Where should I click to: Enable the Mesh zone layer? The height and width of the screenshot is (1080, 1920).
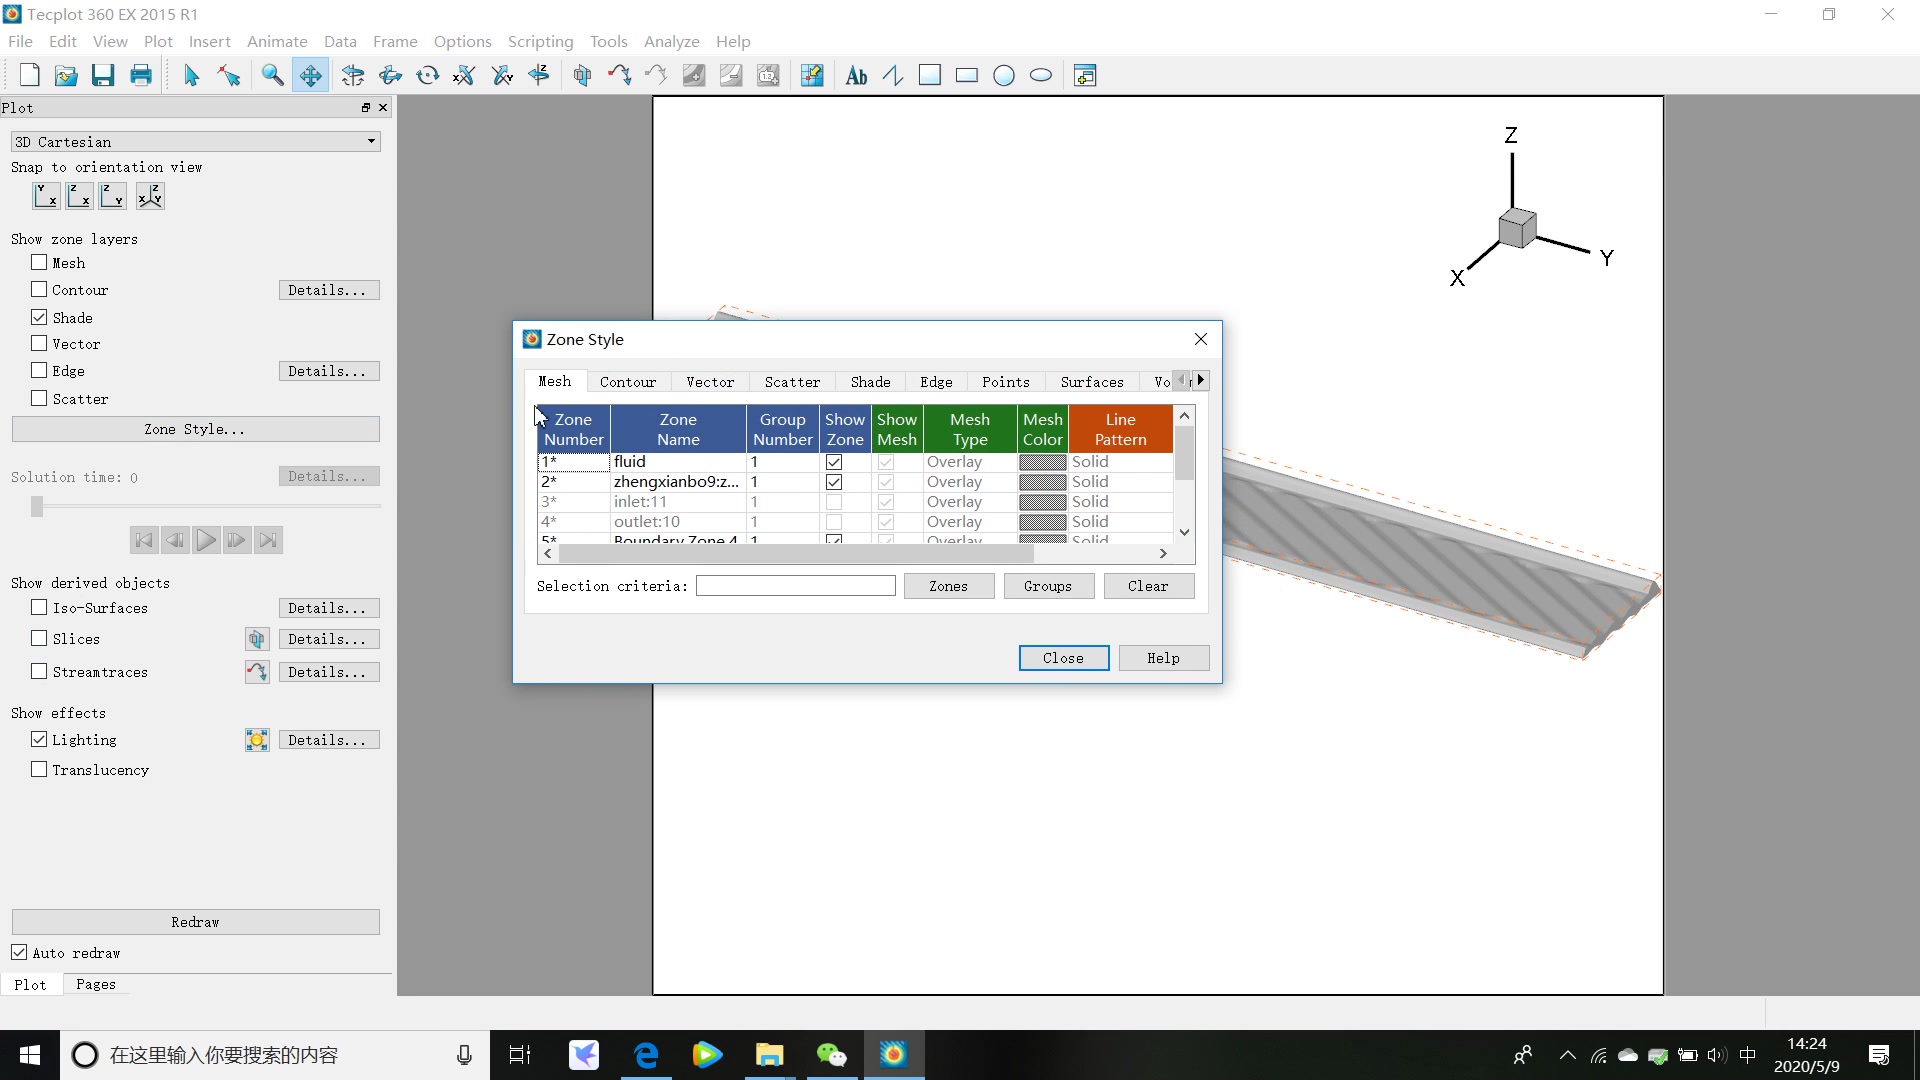(39, 262)
